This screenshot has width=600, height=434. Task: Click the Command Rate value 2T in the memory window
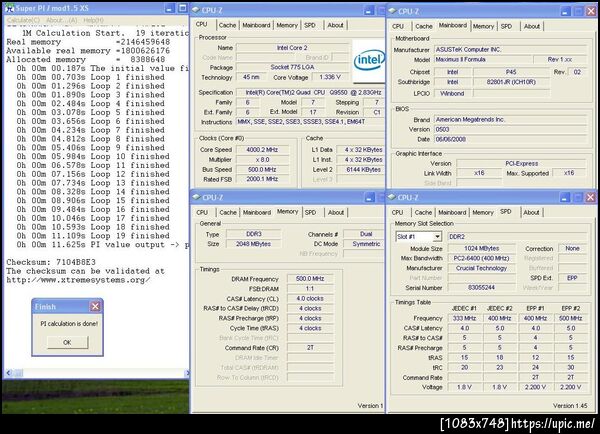[310, 348]
